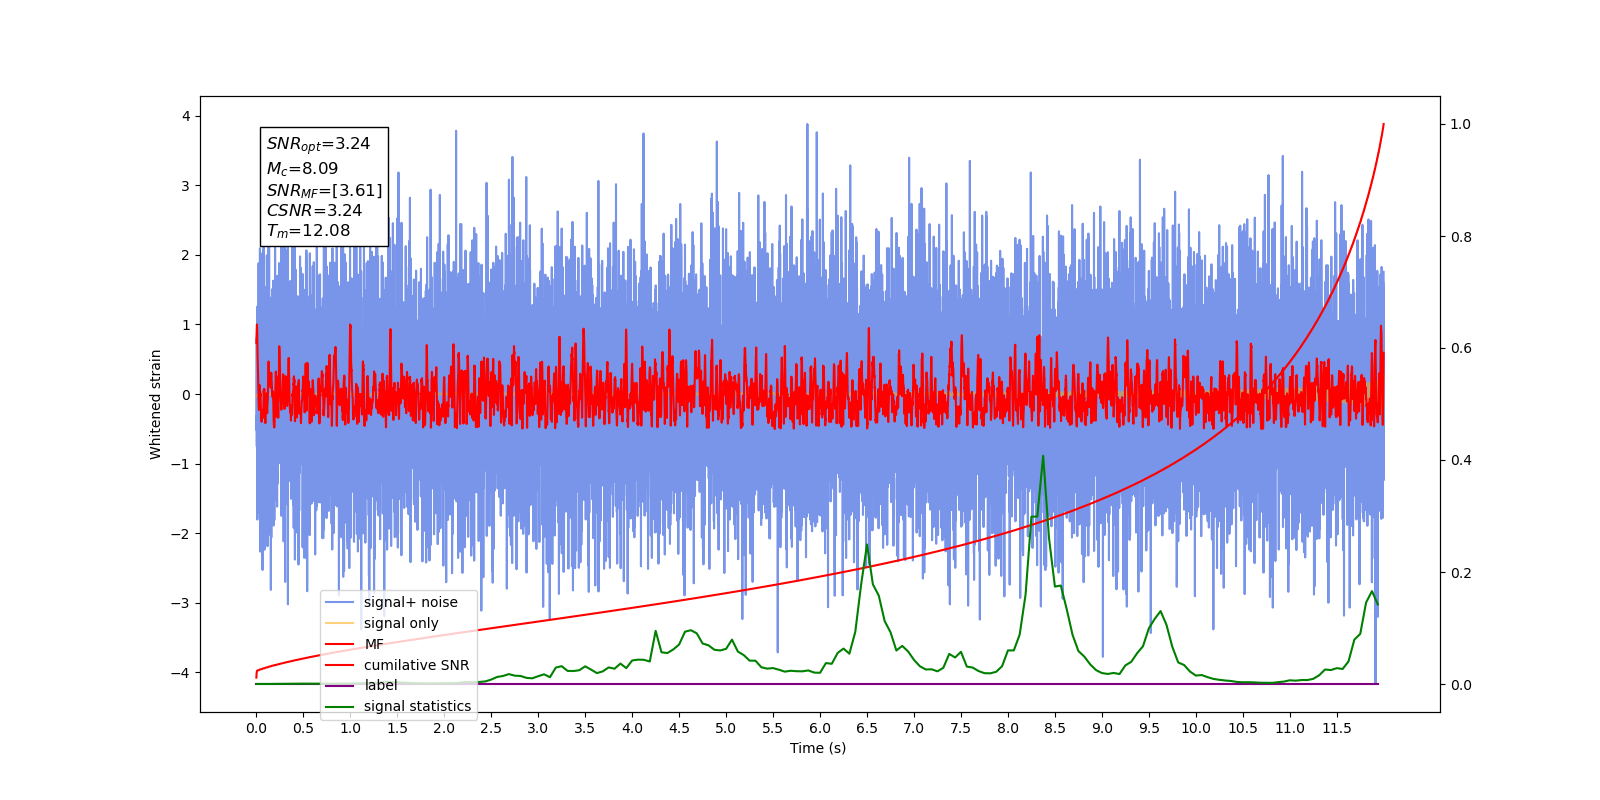Viewport: 1600px width, 800px height.
Task: Click the purple line swatch beside 'label'
Action: pos(340,685)
